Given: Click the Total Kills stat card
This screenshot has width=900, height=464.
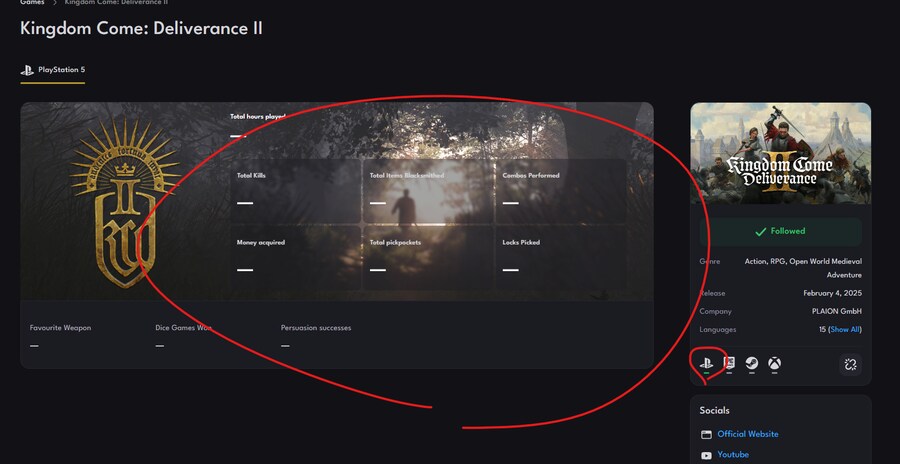Looking at the screenshot, I should 296,191.
